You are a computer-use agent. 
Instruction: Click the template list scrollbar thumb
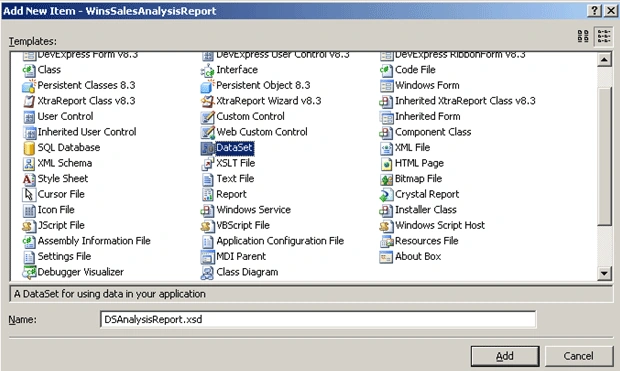(x=604, y=156)
